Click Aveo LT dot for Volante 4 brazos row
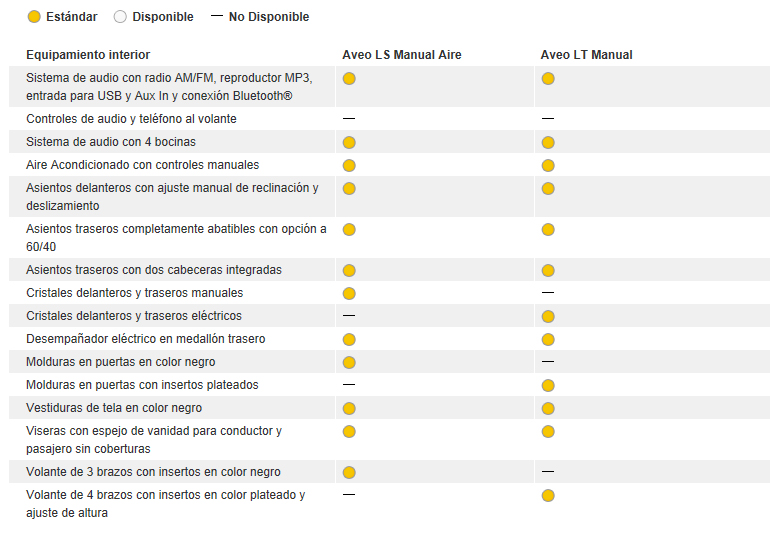This screenshot has height=536, width=770. [548, 495]
